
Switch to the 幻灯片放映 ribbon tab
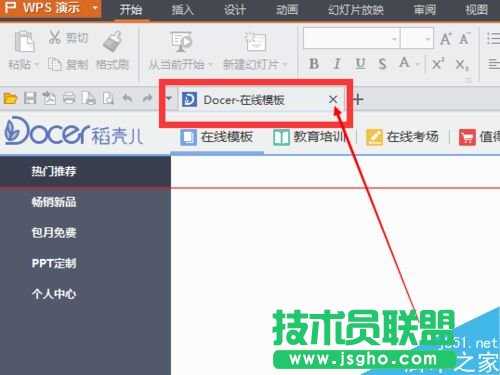coord(356,10)
